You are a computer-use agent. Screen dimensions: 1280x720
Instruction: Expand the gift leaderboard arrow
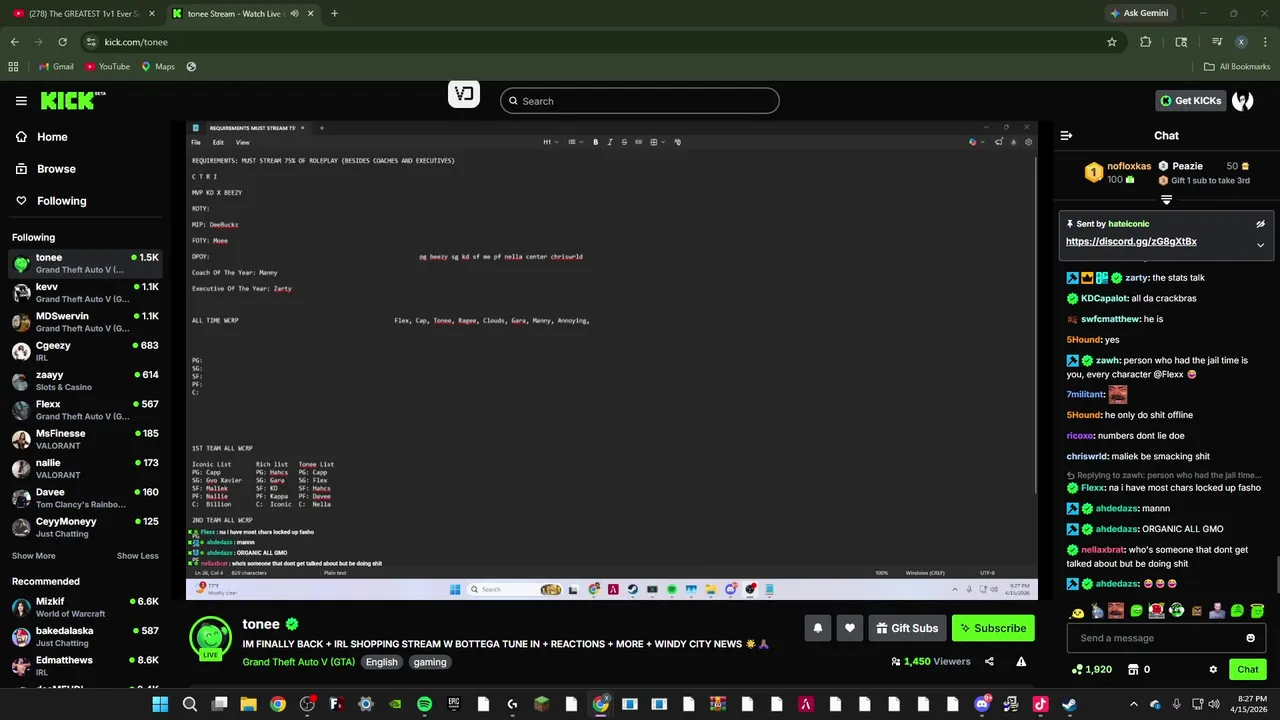1166,200
